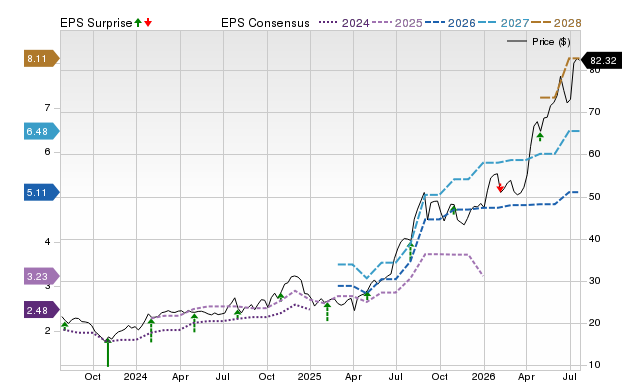Viewport: 640px width, 382px height.
Task: Click the 40 tick on the price axis
Action: click(x=595, y=239)
